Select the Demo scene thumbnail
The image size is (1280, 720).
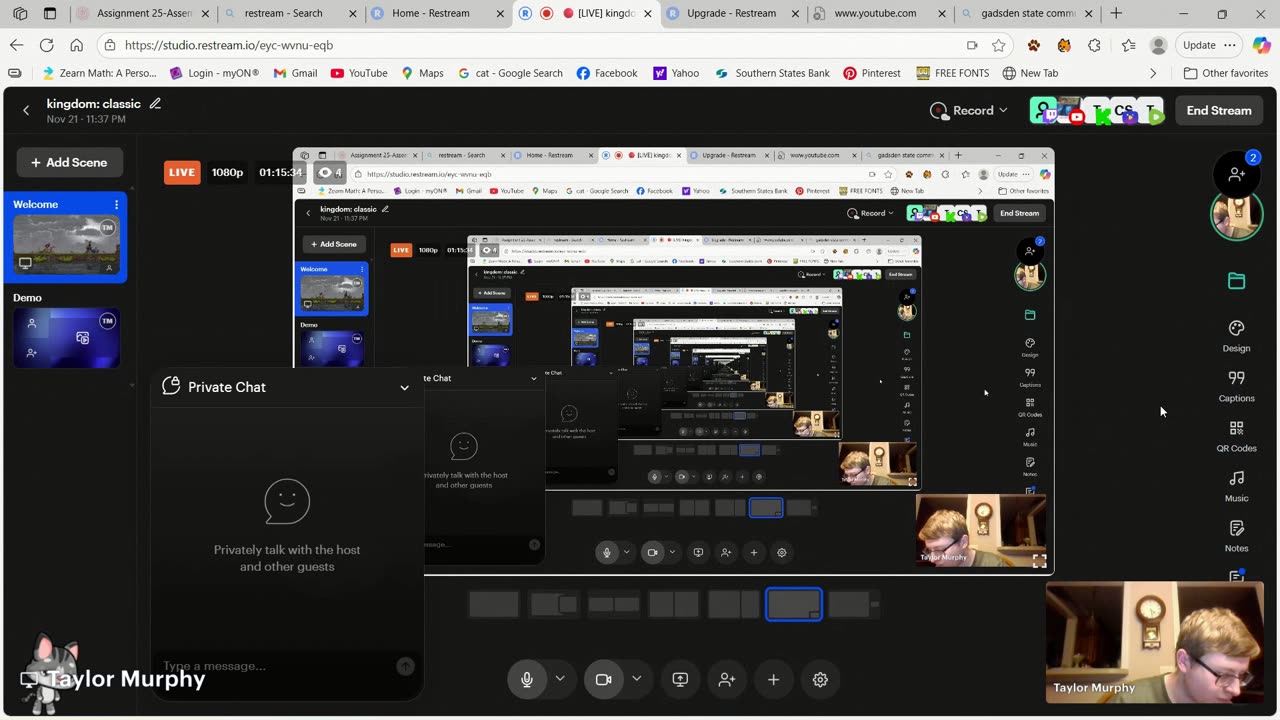[66, 337]
